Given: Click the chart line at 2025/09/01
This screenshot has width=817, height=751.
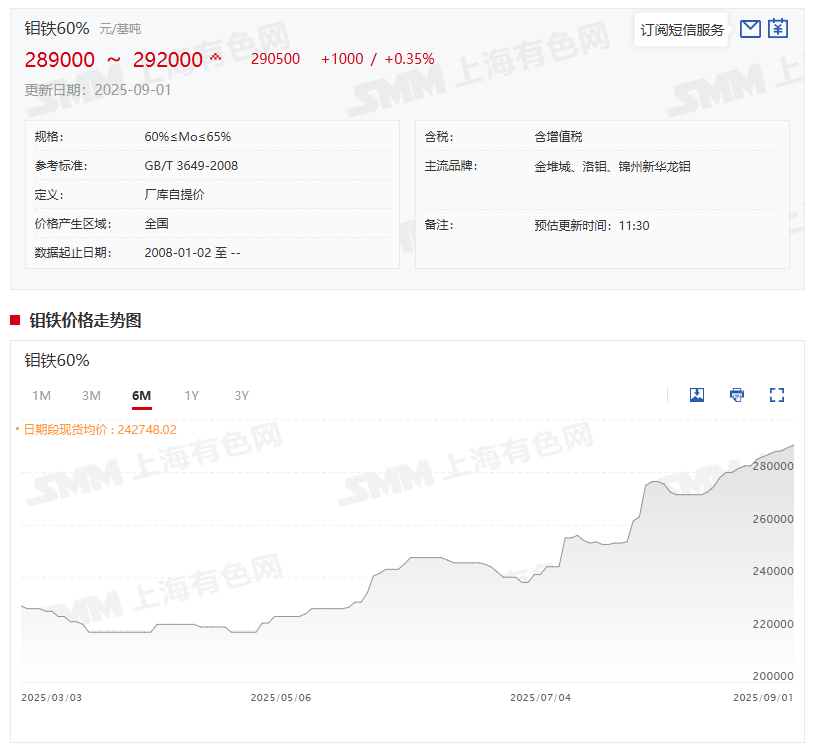Looking at the screenshot, I should click(793, 446).
